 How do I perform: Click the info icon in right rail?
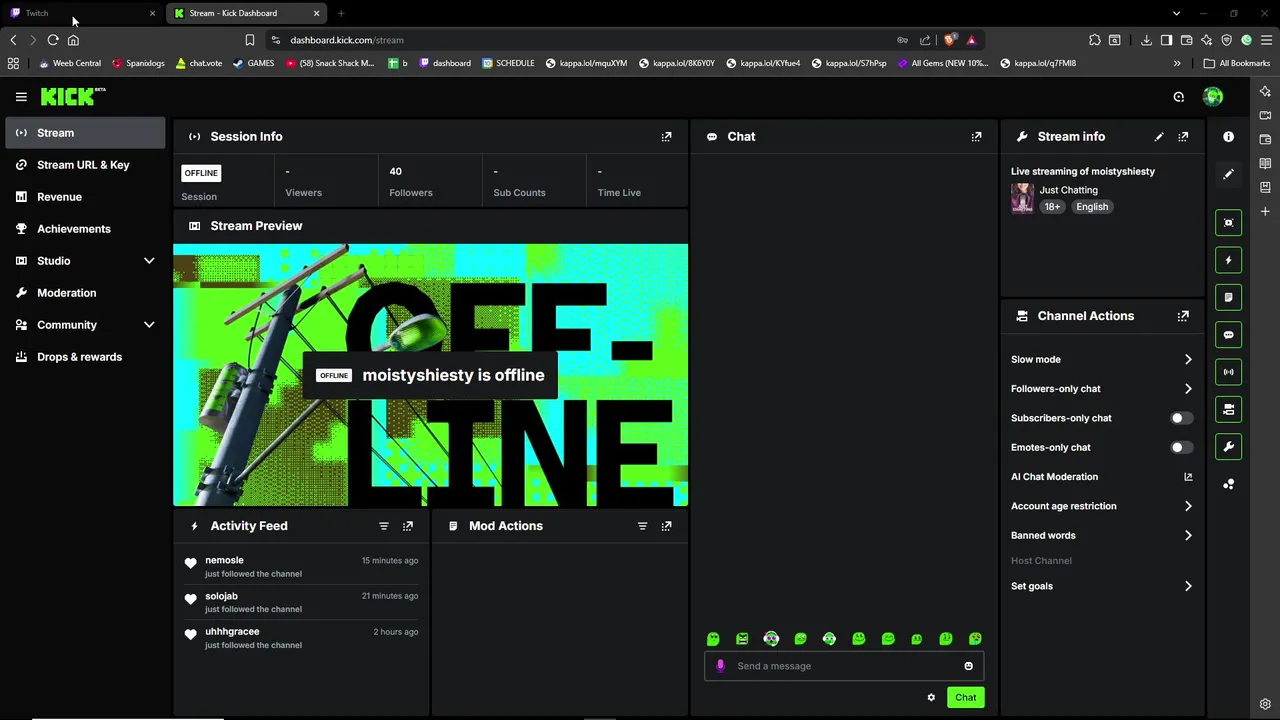1228,137
